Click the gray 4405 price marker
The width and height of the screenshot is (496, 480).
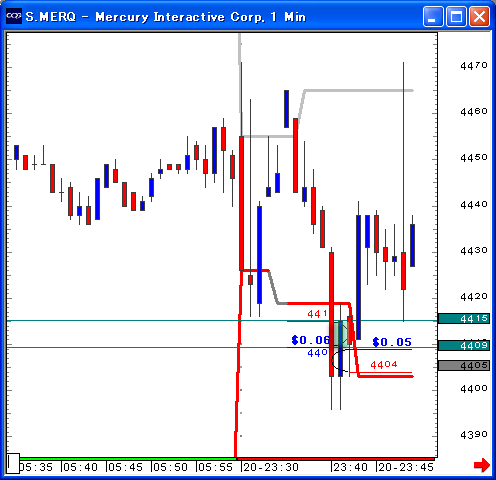[464, 366]
